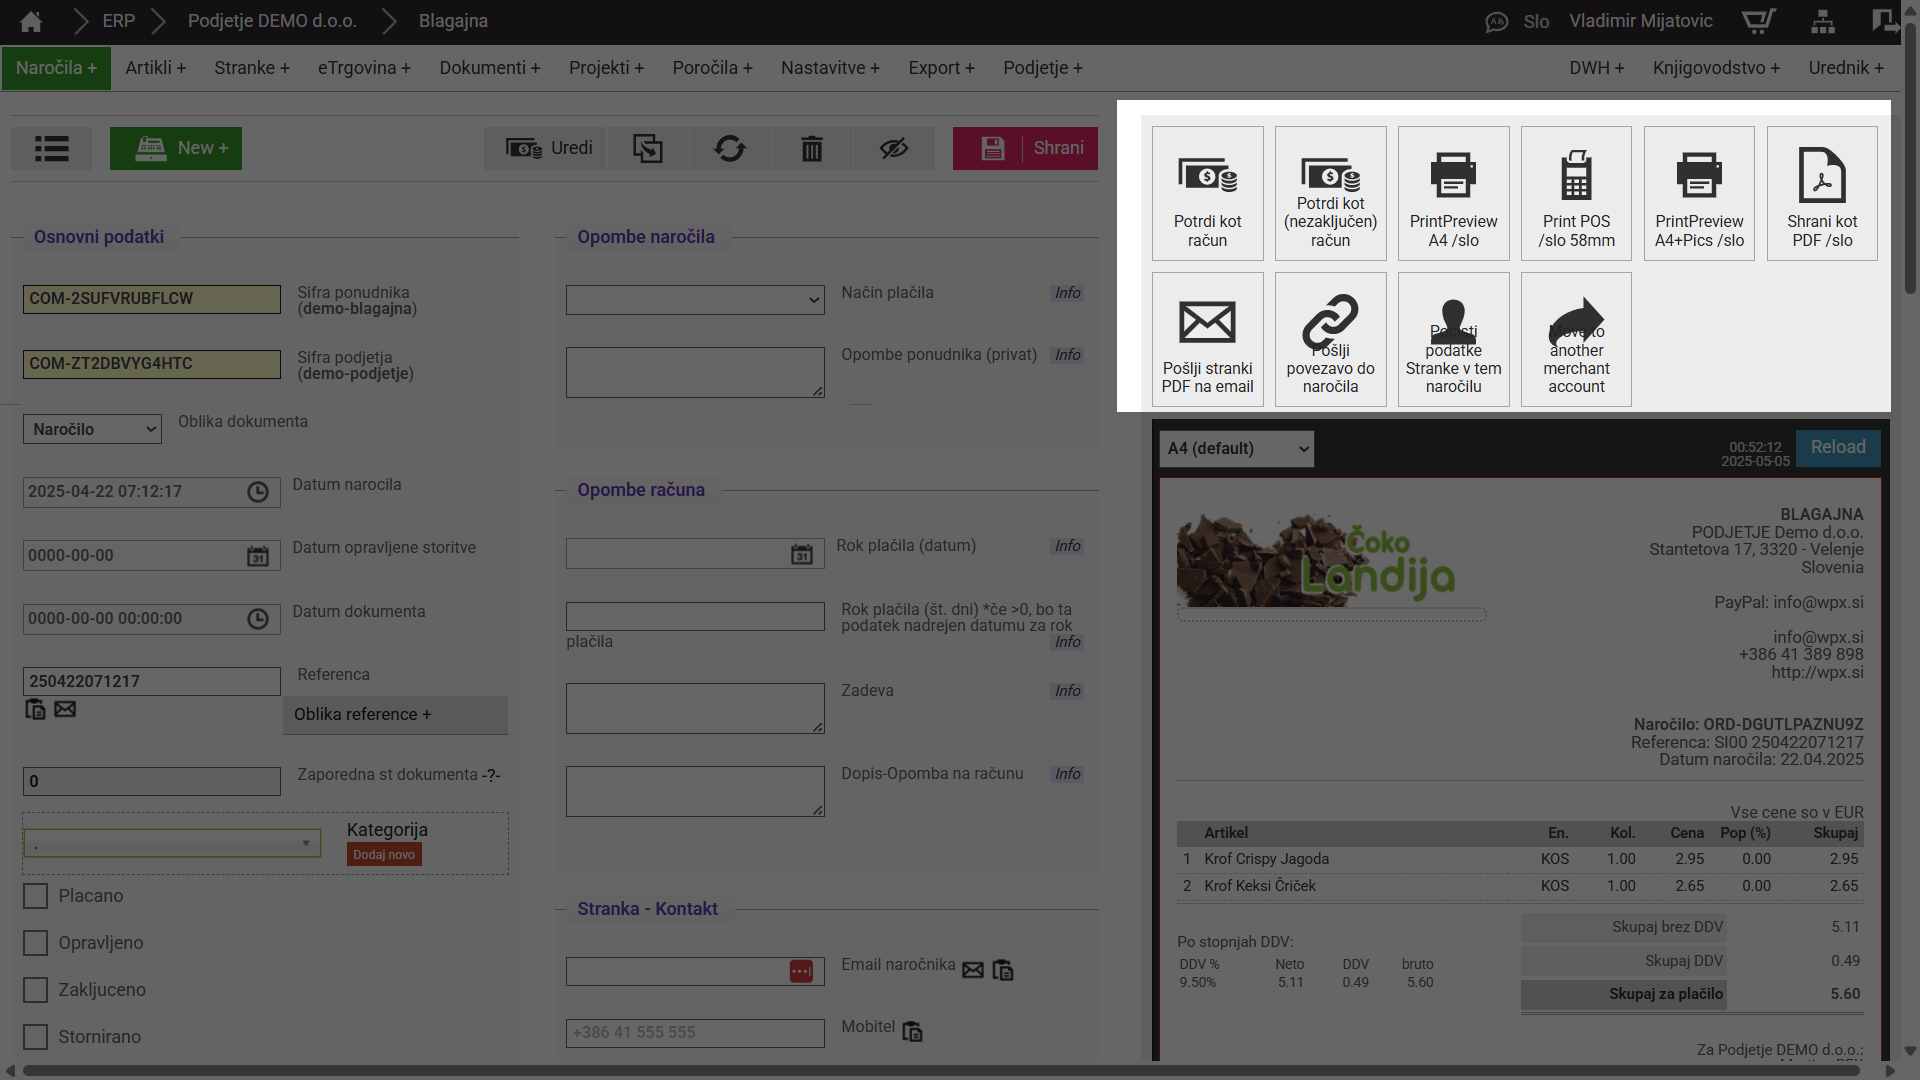Open the Artikli + menu
Viewport: 1920px width, 1080px height.
click(x=155, y=68)
